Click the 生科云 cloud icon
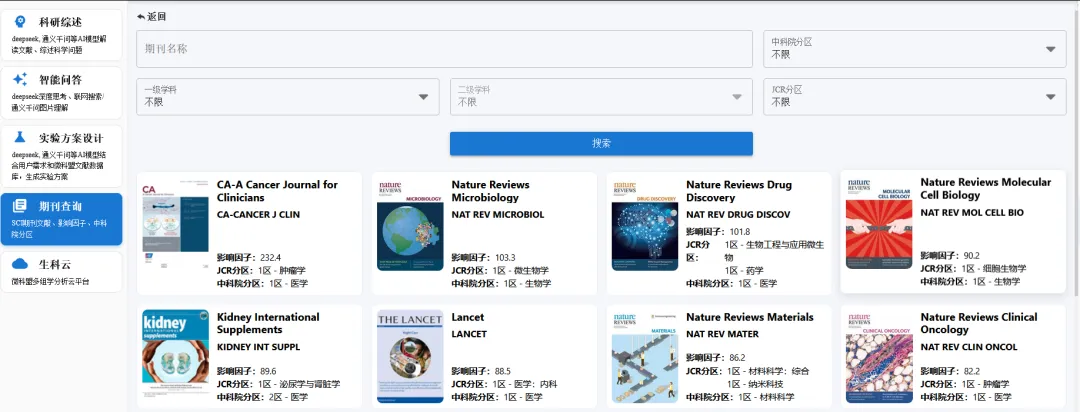This screenshot has width=1080, height=412. 20,263
